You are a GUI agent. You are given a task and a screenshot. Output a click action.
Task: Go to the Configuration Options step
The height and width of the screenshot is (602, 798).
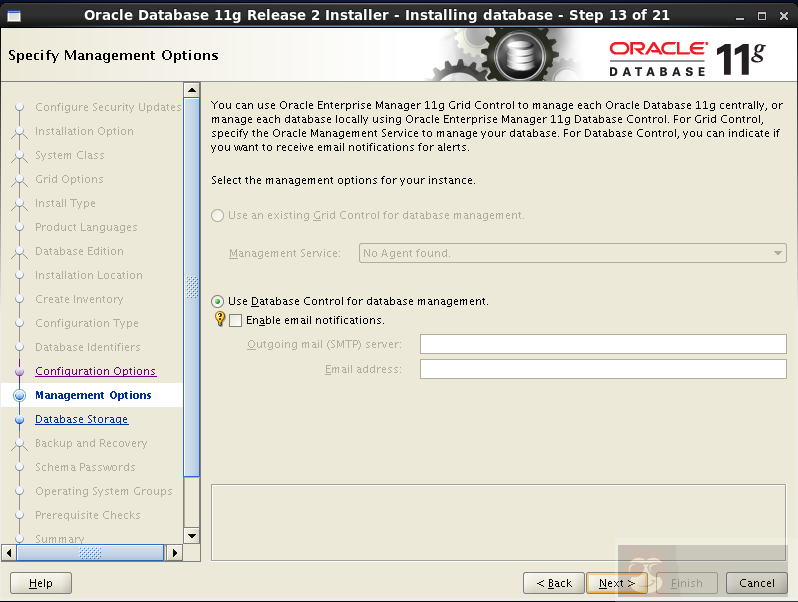[x=95, y=371]
